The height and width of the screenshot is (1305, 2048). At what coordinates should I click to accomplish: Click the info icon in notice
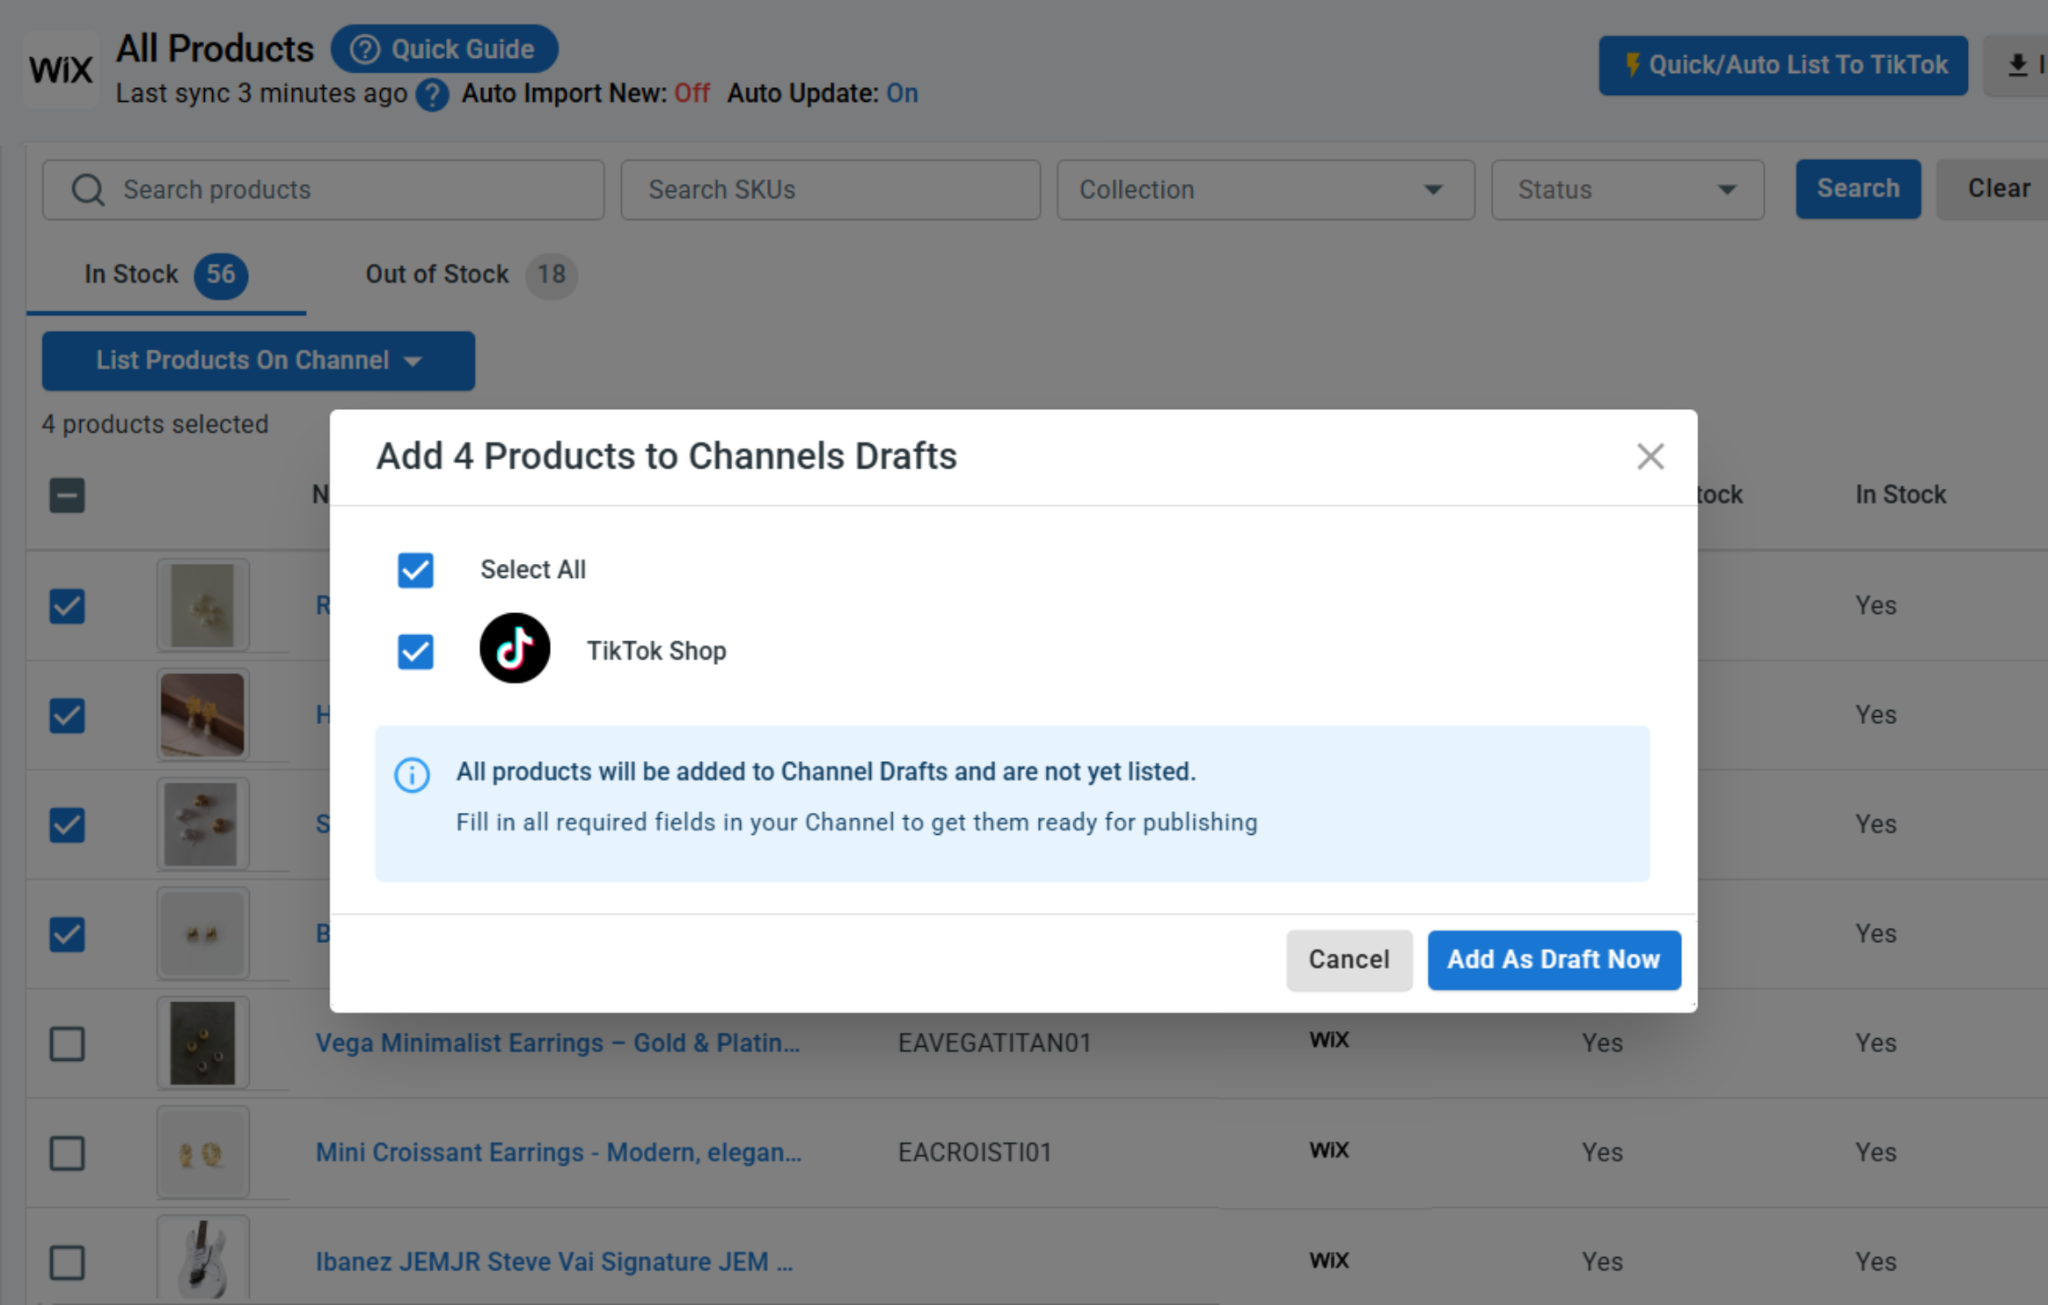click(x=412, y=775)
